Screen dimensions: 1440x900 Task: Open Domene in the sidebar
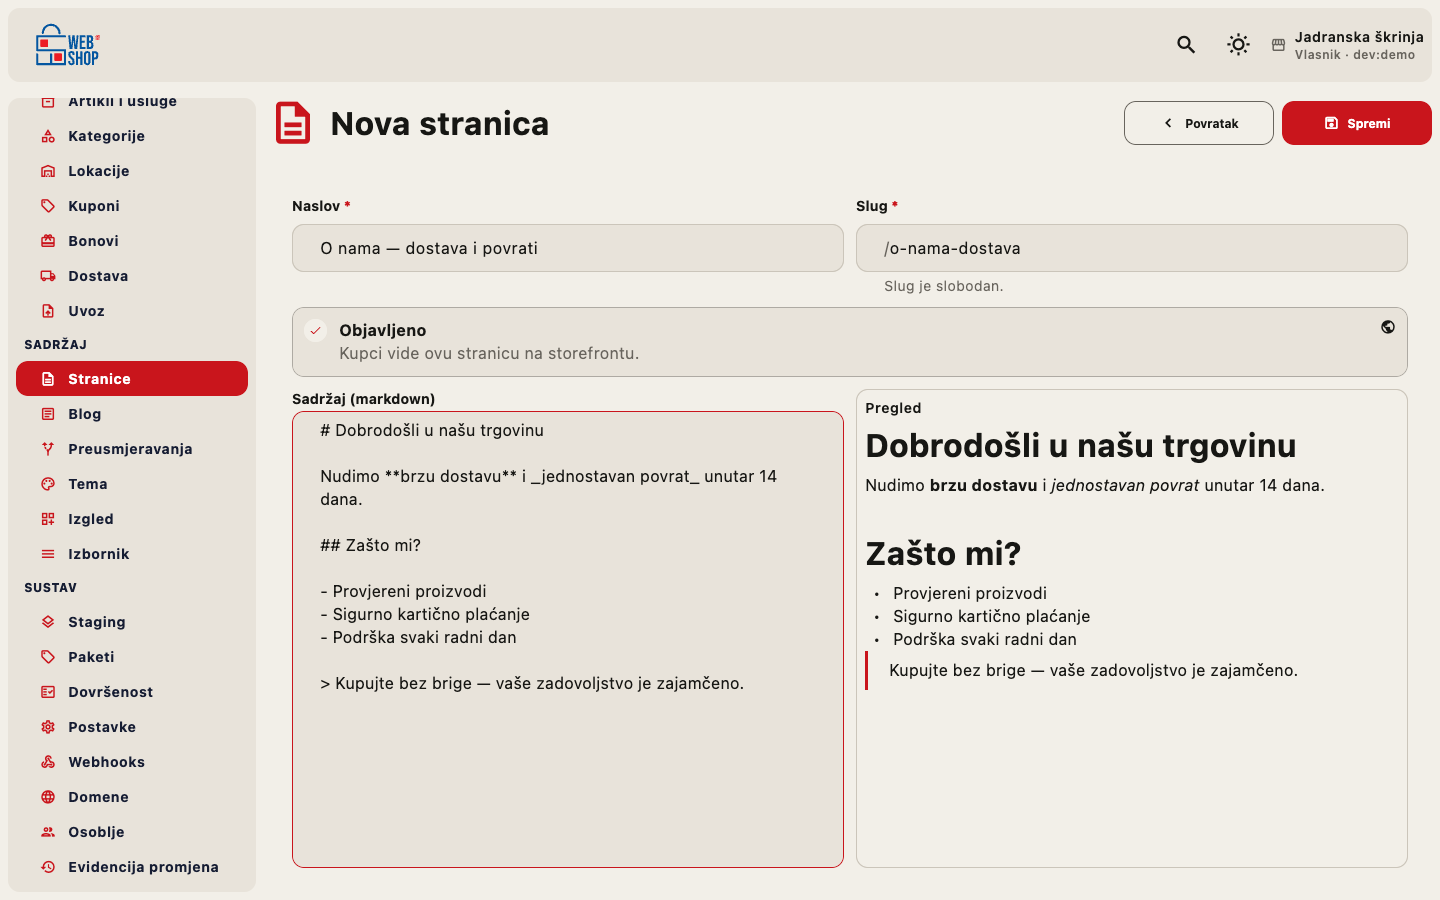(132, 797)
